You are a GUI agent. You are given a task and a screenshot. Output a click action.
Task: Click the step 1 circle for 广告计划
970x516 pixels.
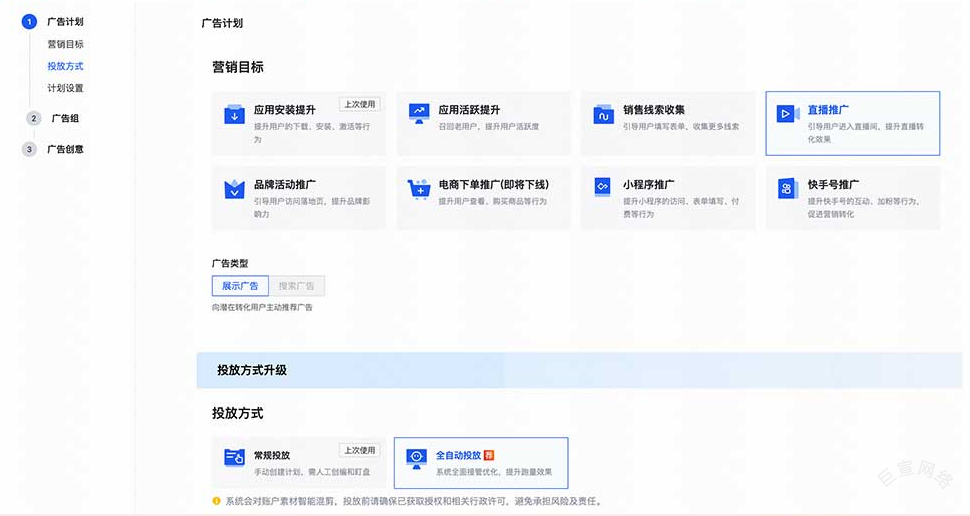[x=29, y=22]
